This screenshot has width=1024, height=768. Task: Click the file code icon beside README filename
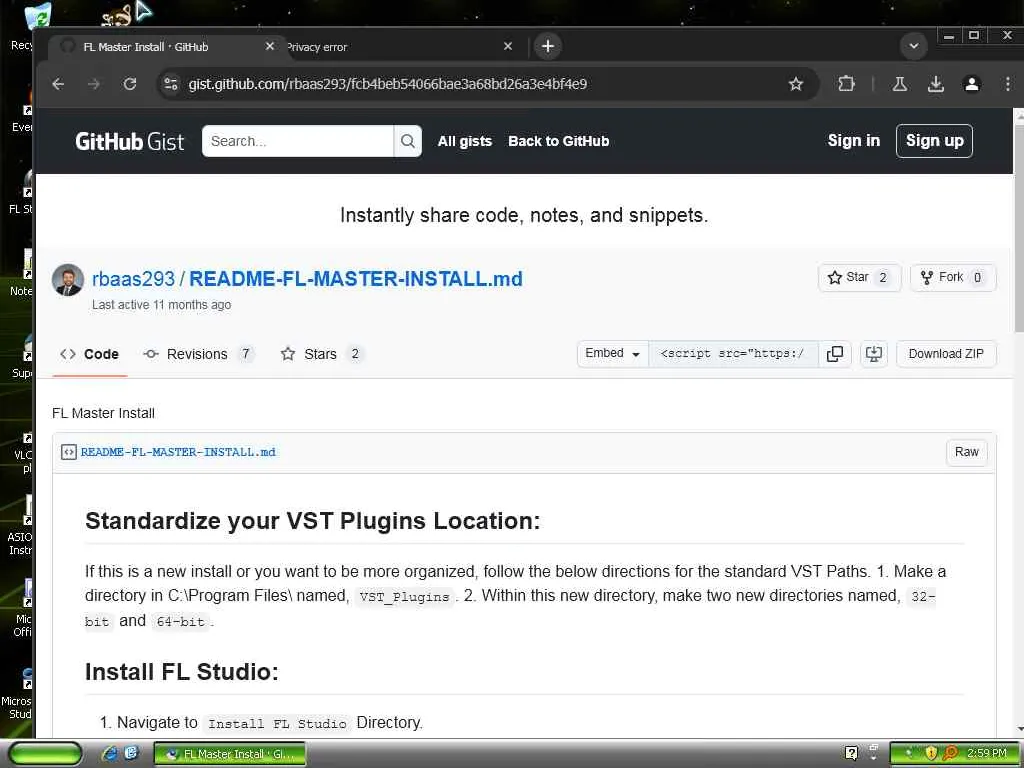coord(69,452)
